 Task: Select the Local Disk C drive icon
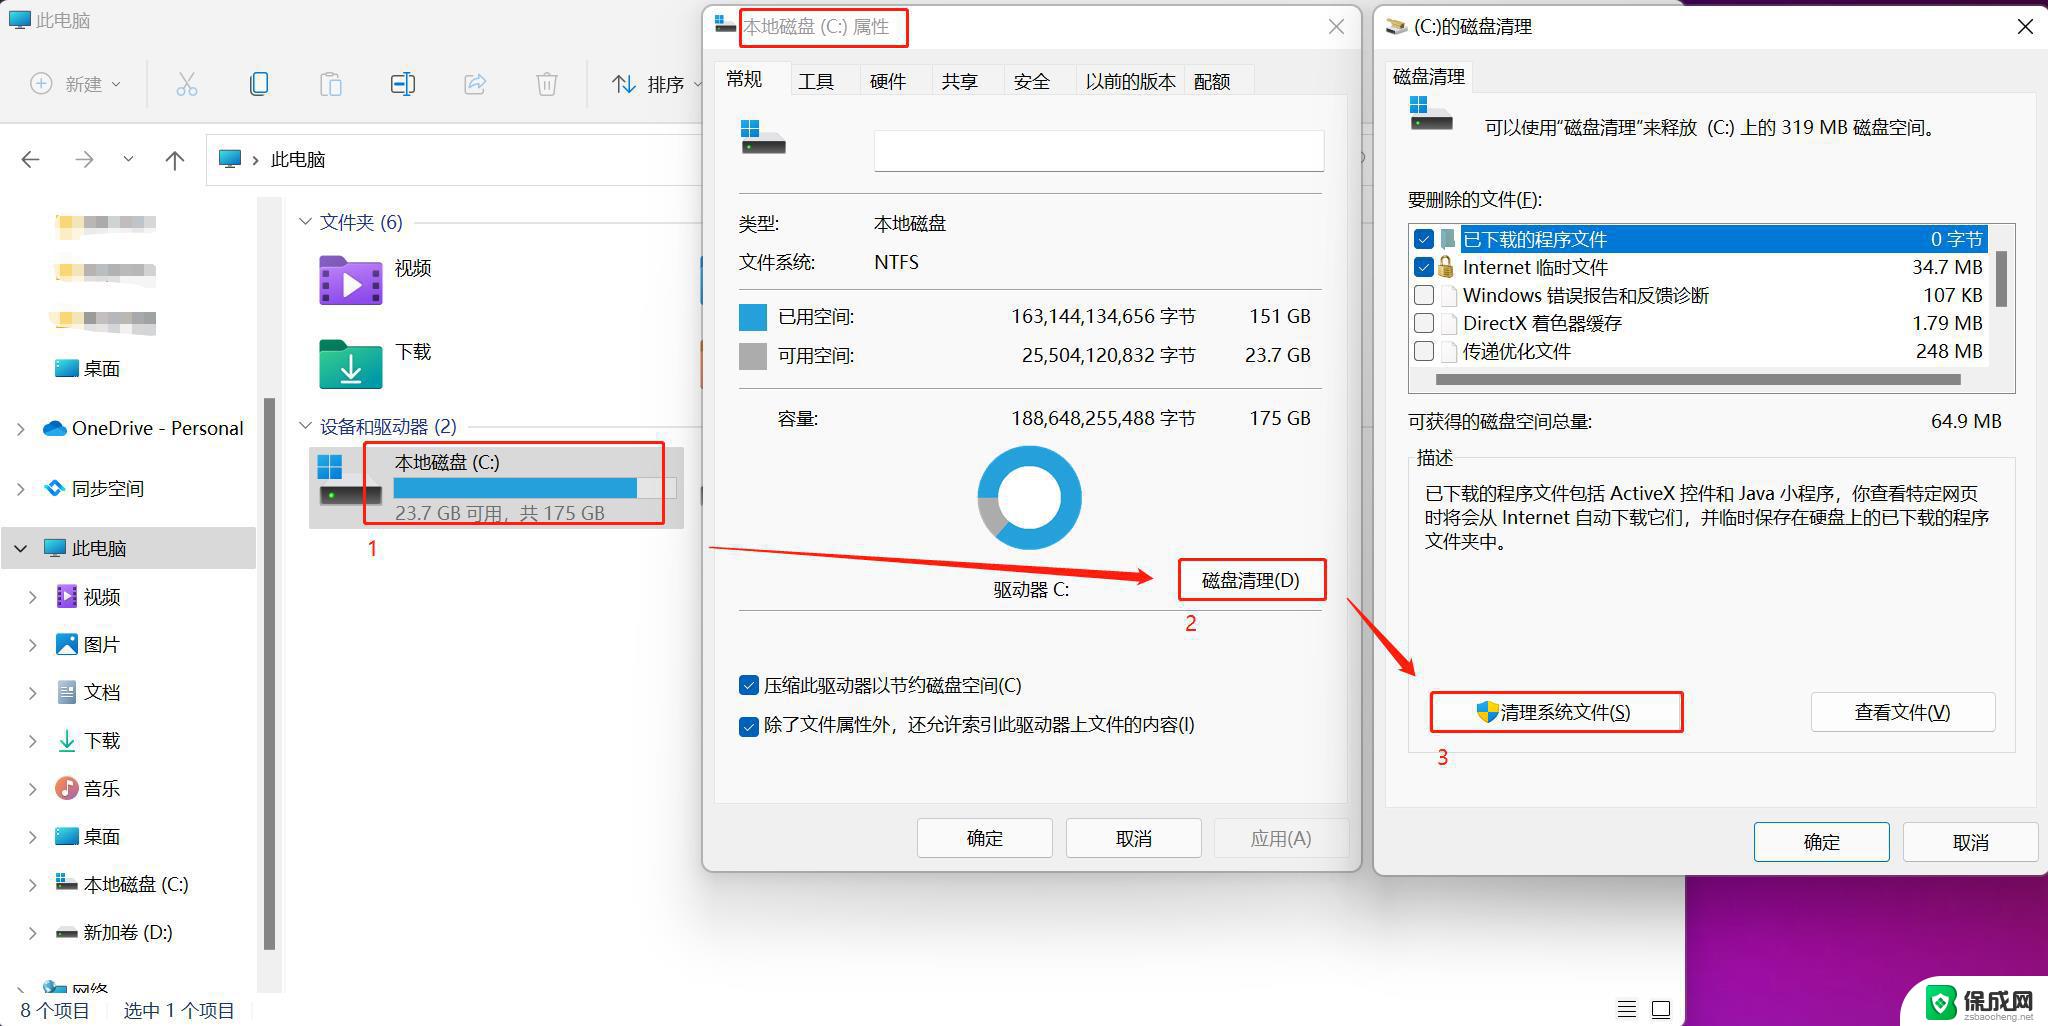(x=349, y=481)
